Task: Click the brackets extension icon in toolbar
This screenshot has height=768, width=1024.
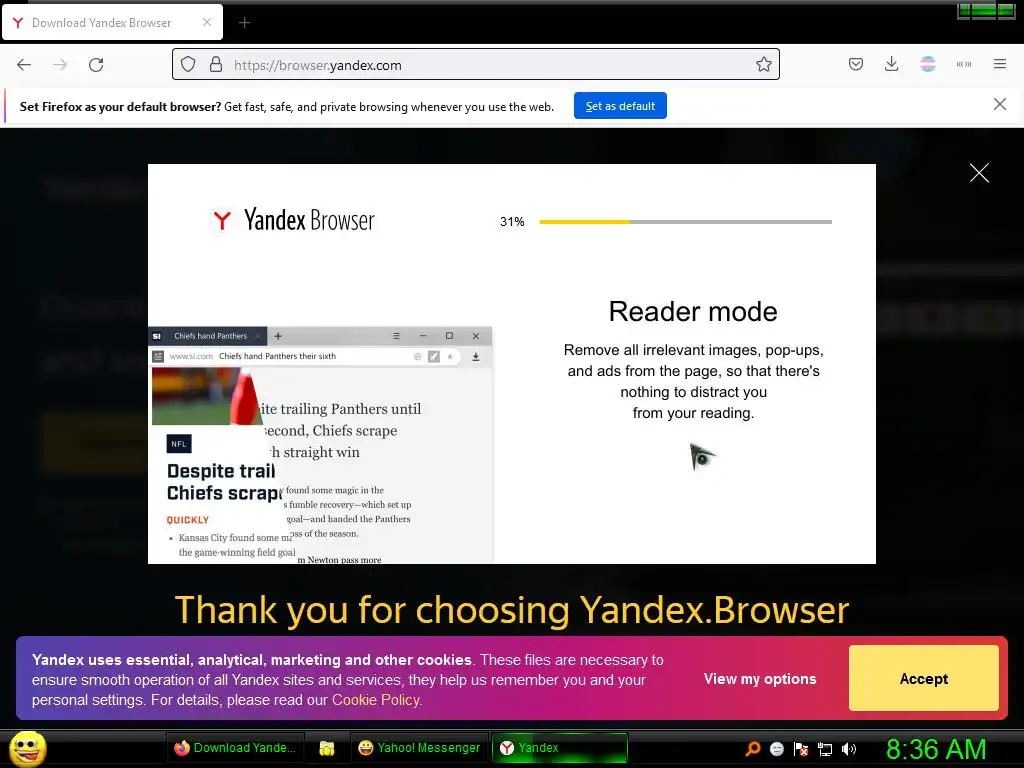Action: click(x=964, y=64)
